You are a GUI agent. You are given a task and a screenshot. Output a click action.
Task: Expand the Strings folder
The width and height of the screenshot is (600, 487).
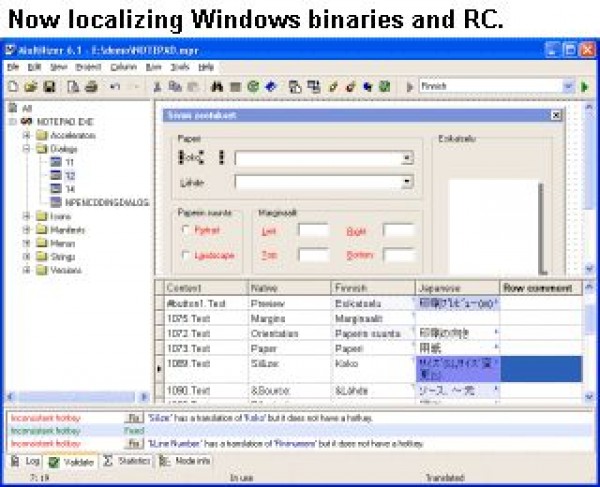(26, 256)
